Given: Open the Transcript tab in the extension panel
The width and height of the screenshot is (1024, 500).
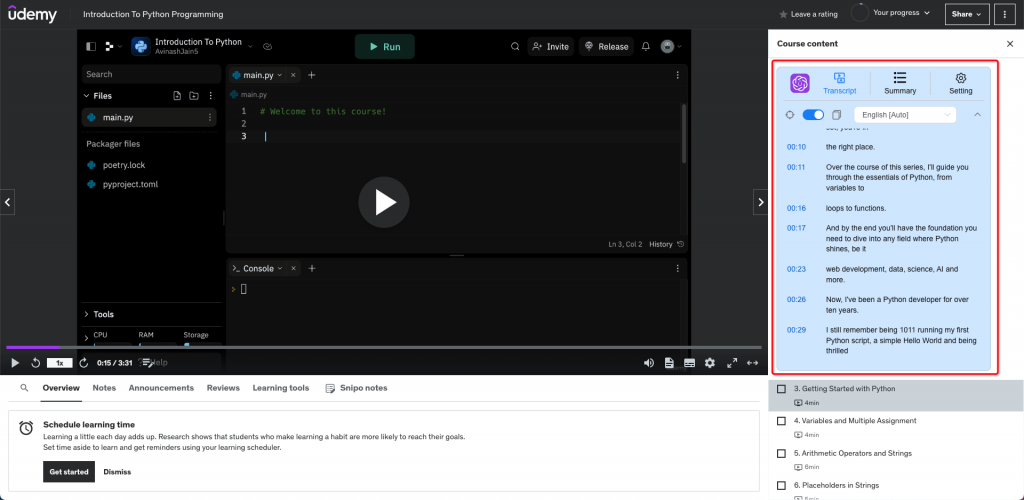Looking at the screenshot, I should pyautogui.click(x=840, y=84).
